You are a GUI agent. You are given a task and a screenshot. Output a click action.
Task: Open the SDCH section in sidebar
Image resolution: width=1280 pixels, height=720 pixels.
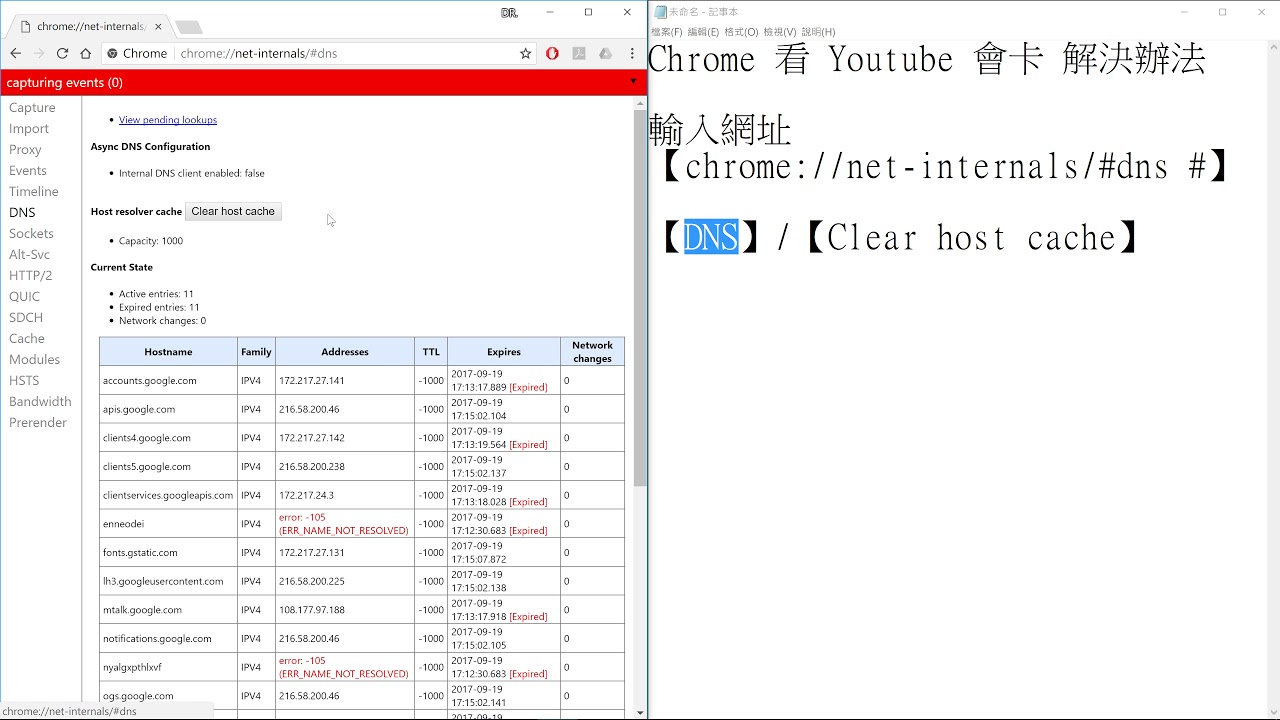pyautogui.click(x=26, y=317)
